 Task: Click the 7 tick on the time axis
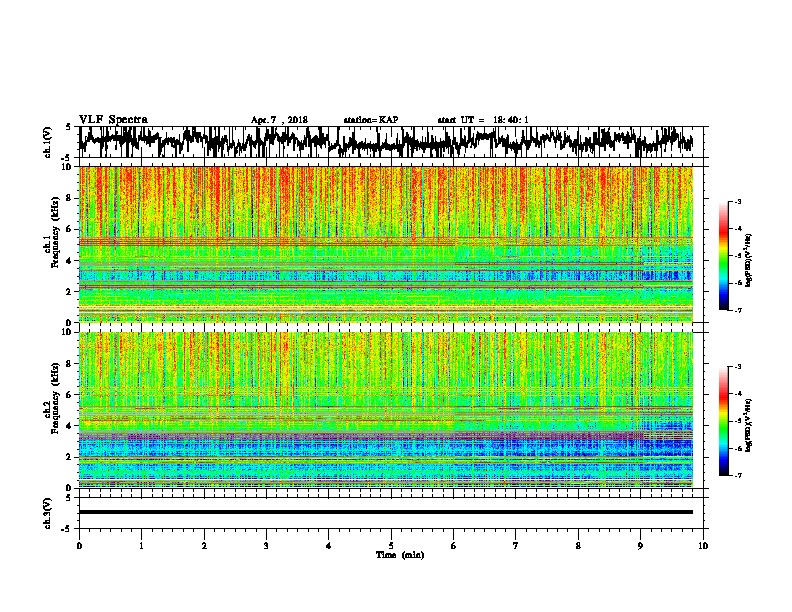tap(516, 546)
